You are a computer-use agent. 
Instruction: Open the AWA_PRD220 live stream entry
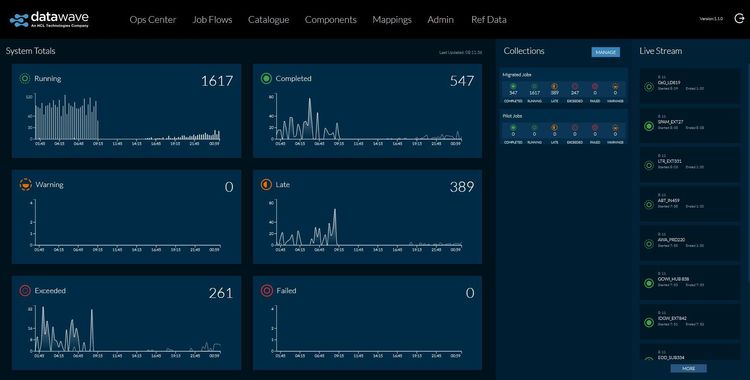[690, 243]
